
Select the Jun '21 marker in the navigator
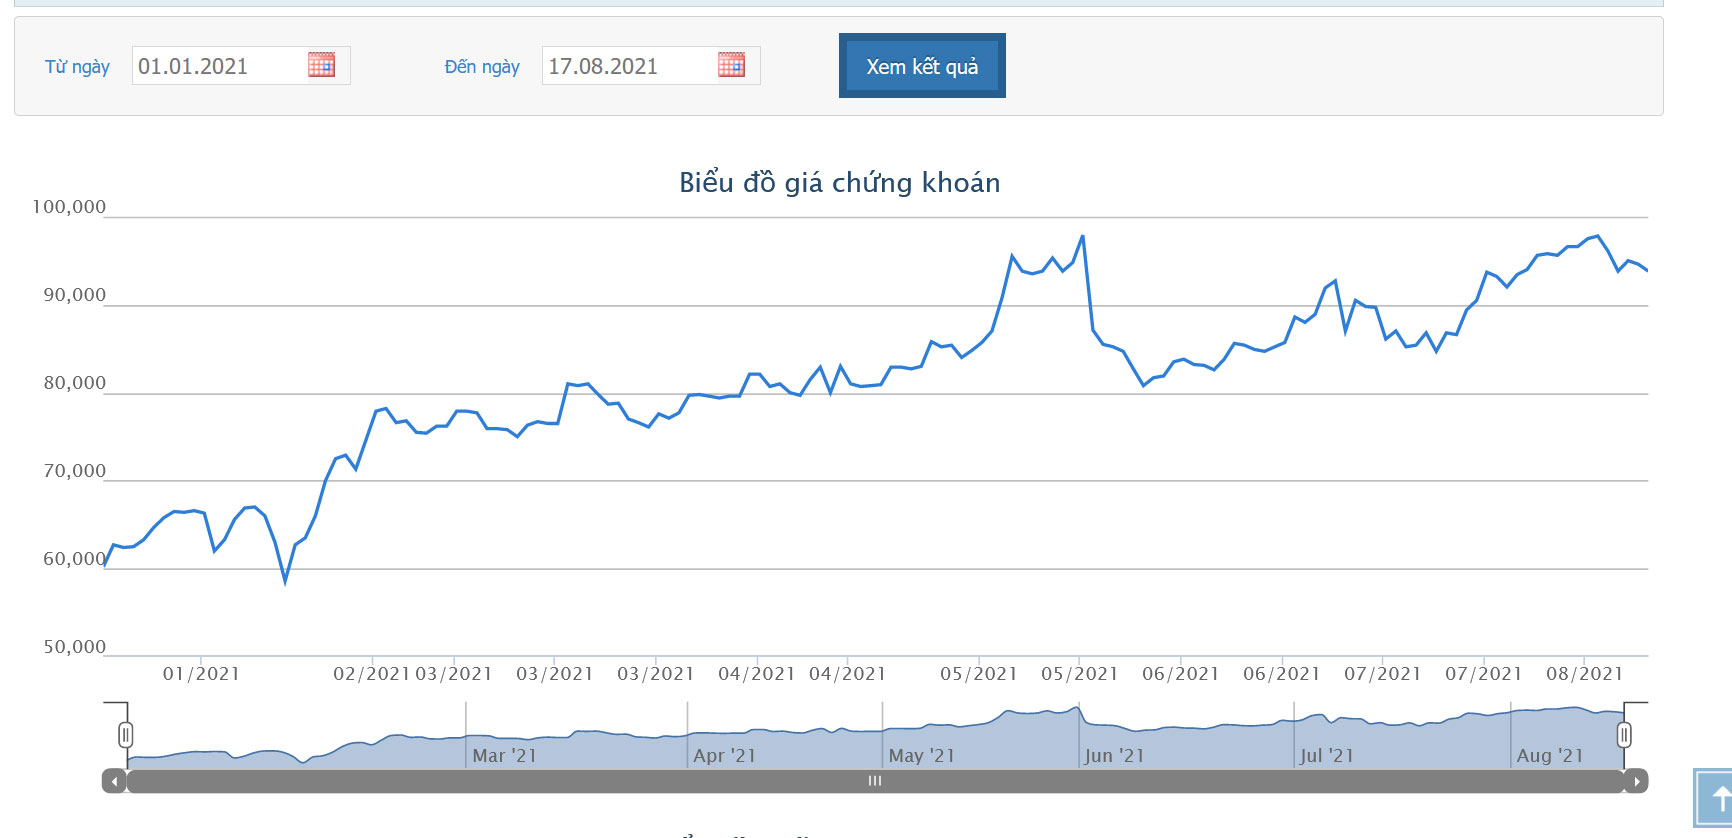pyautogui.click(x=1114, y=756)
